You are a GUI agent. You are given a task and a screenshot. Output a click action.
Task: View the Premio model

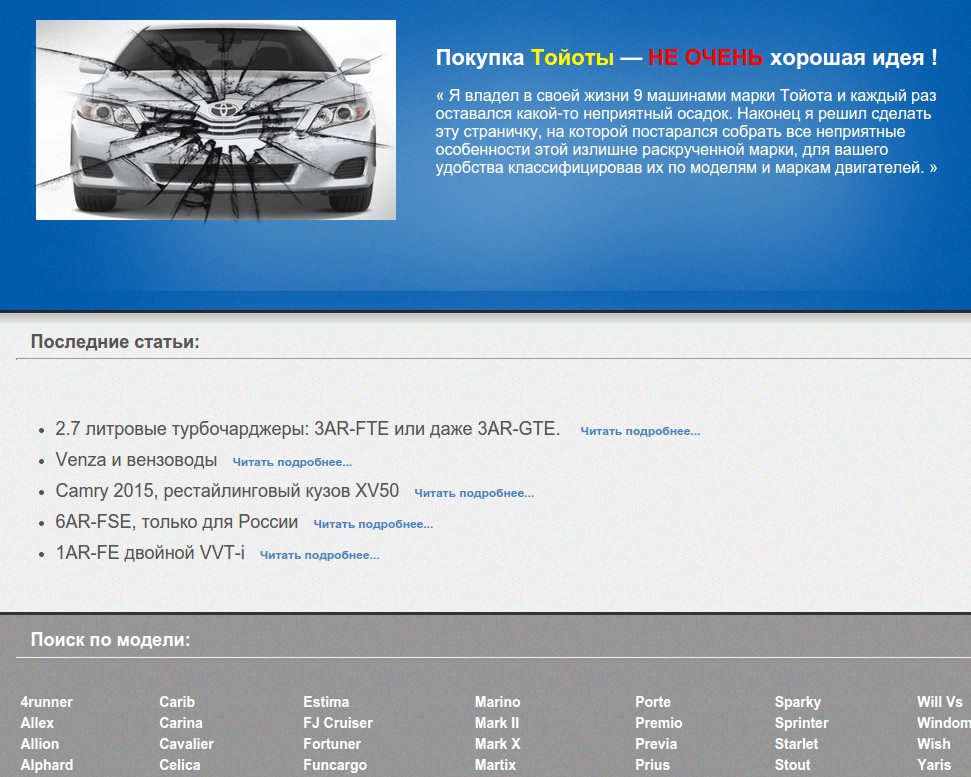point(658,723)
